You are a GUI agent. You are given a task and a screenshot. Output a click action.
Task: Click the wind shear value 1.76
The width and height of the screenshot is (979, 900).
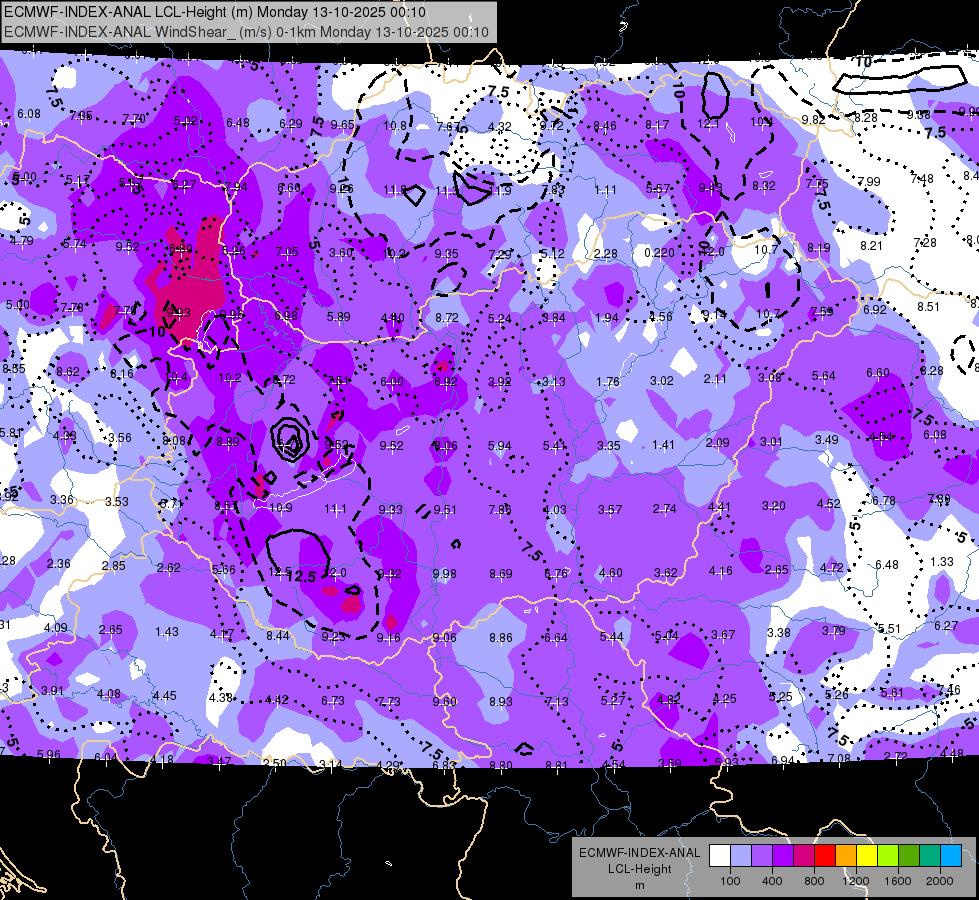pos(608,382)
